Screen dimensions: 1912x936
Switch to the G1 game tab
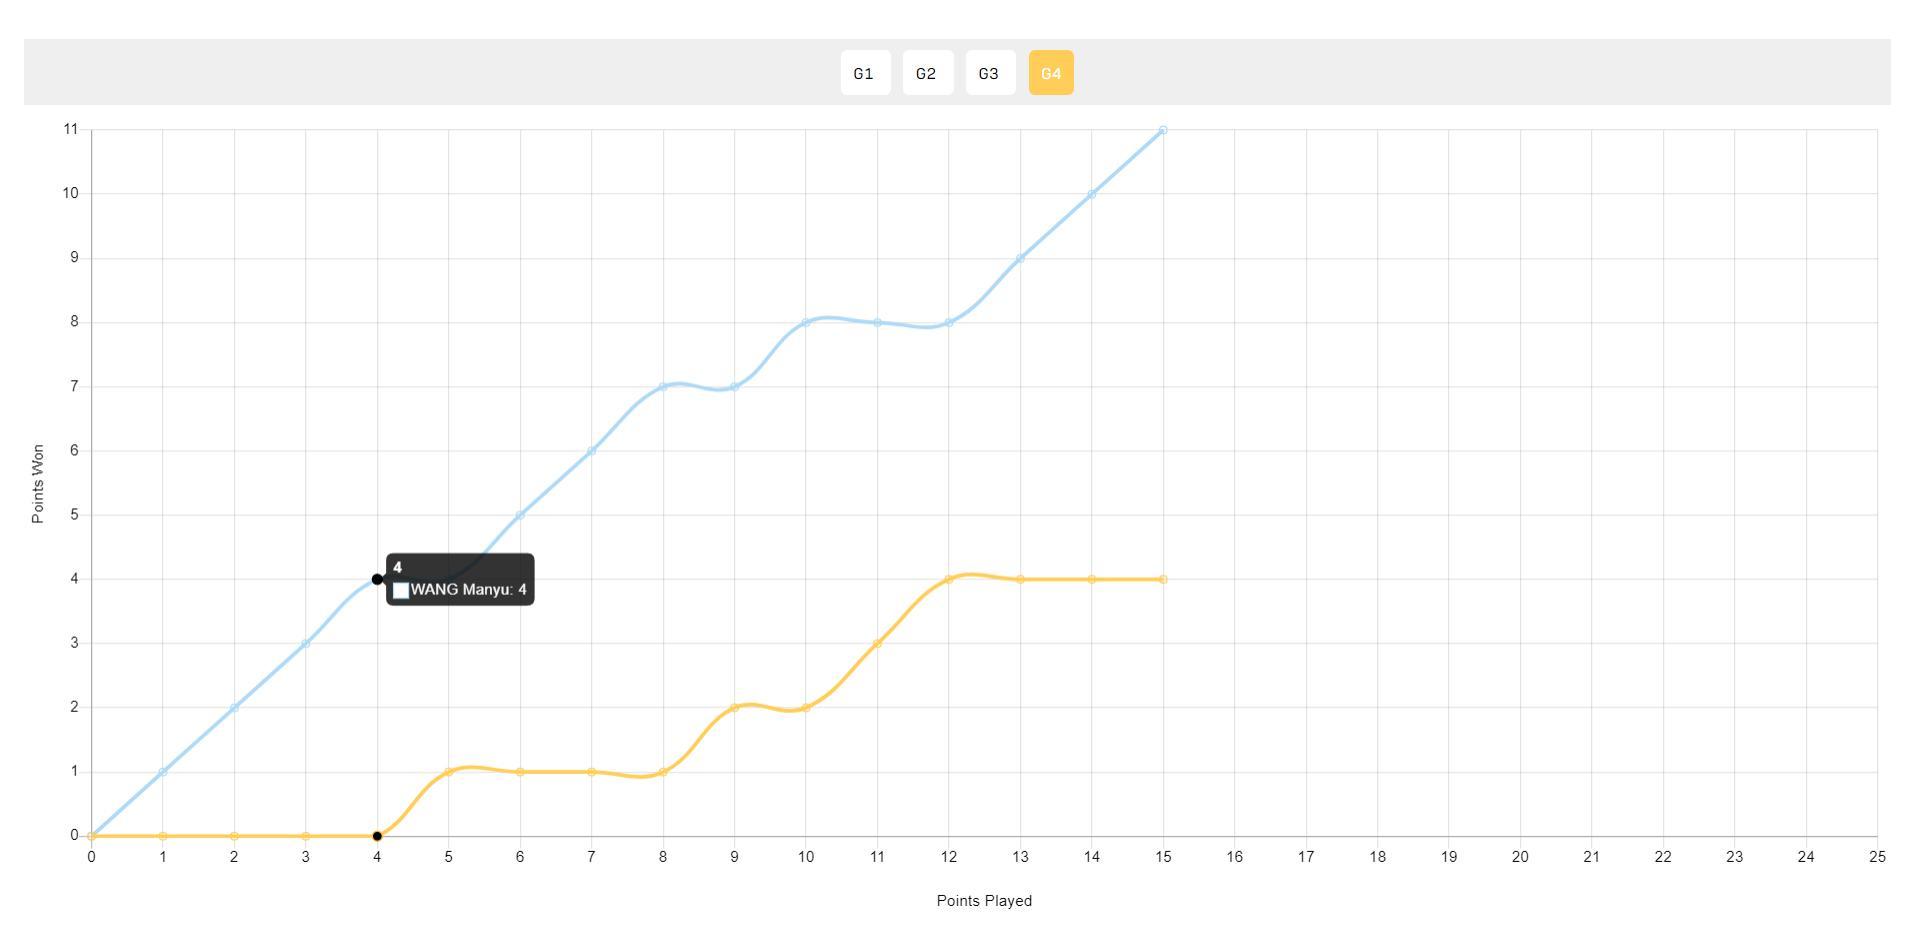pyautogui.click(x=864, y=73)
